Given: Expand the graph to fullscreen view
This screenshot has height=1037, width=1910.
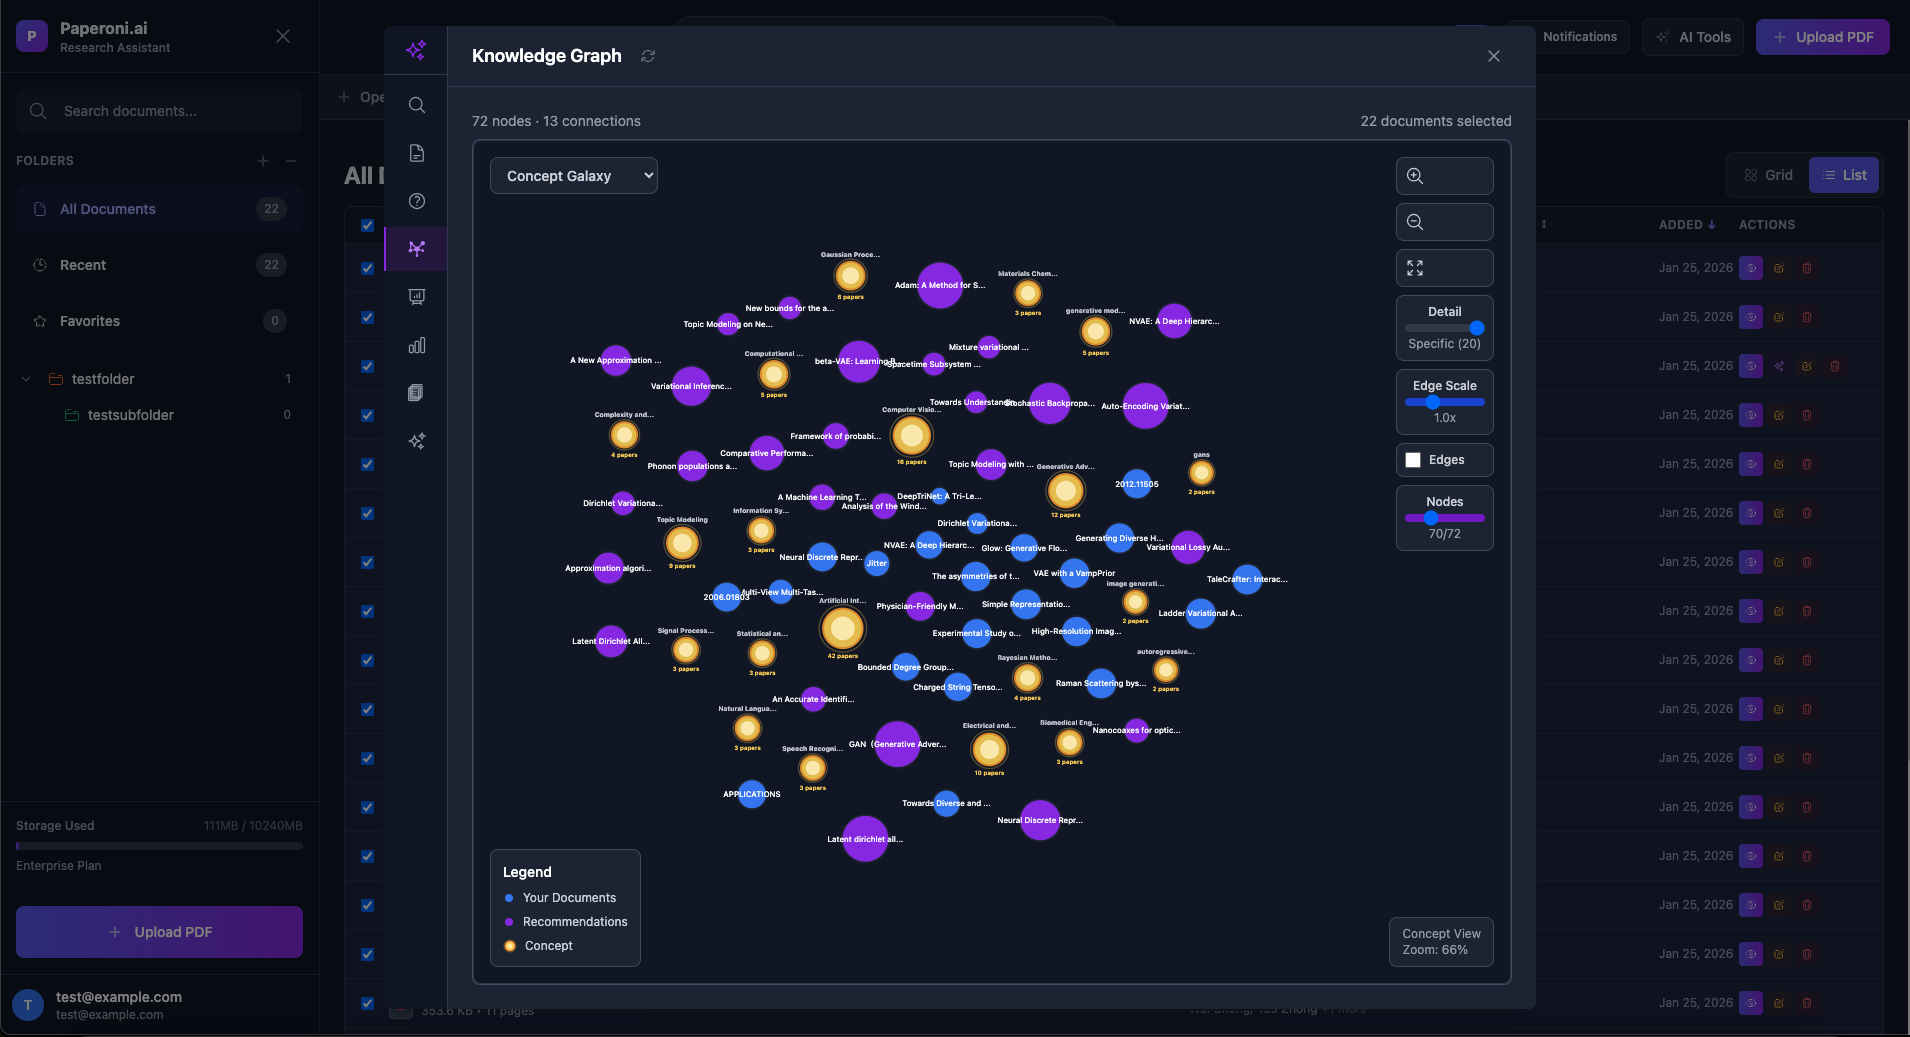Looking at the screenshot, I should pos(1414,267).
